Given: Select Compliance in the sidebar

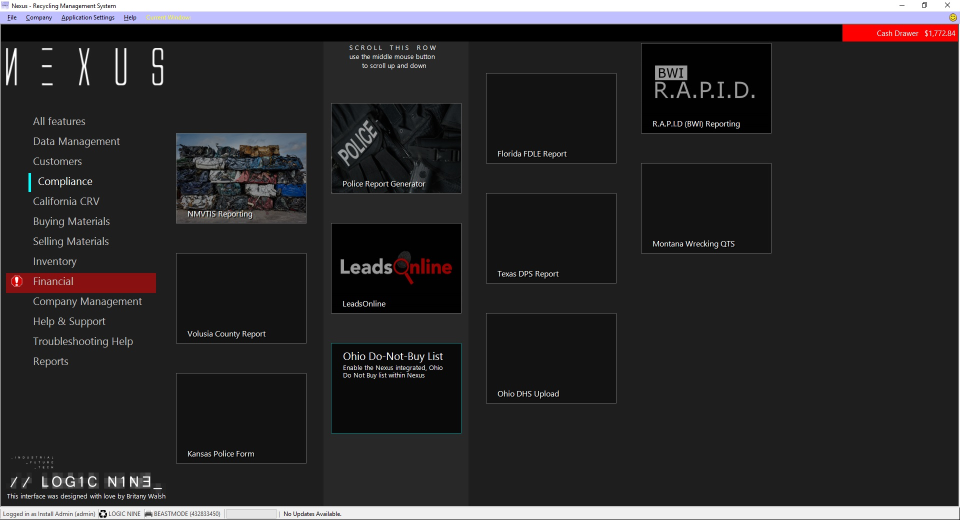Looking at the screenshot, I should pos(65,181).
